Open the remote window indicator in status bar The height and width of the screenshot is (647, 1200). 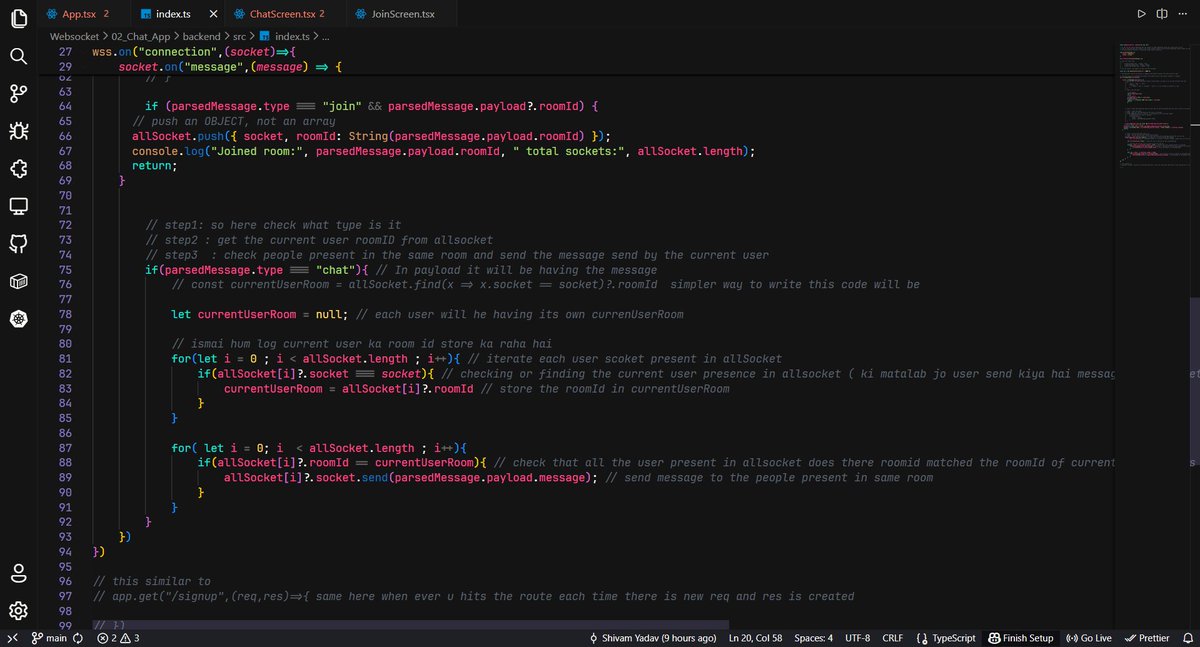coord(11,638)
